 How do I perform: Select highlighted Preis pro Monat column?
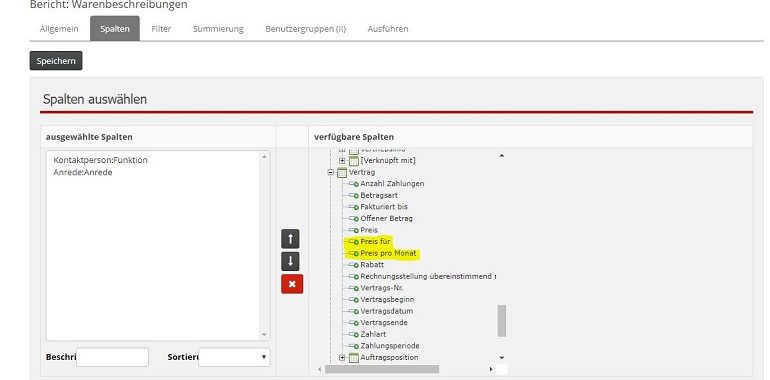pos(388,253)
